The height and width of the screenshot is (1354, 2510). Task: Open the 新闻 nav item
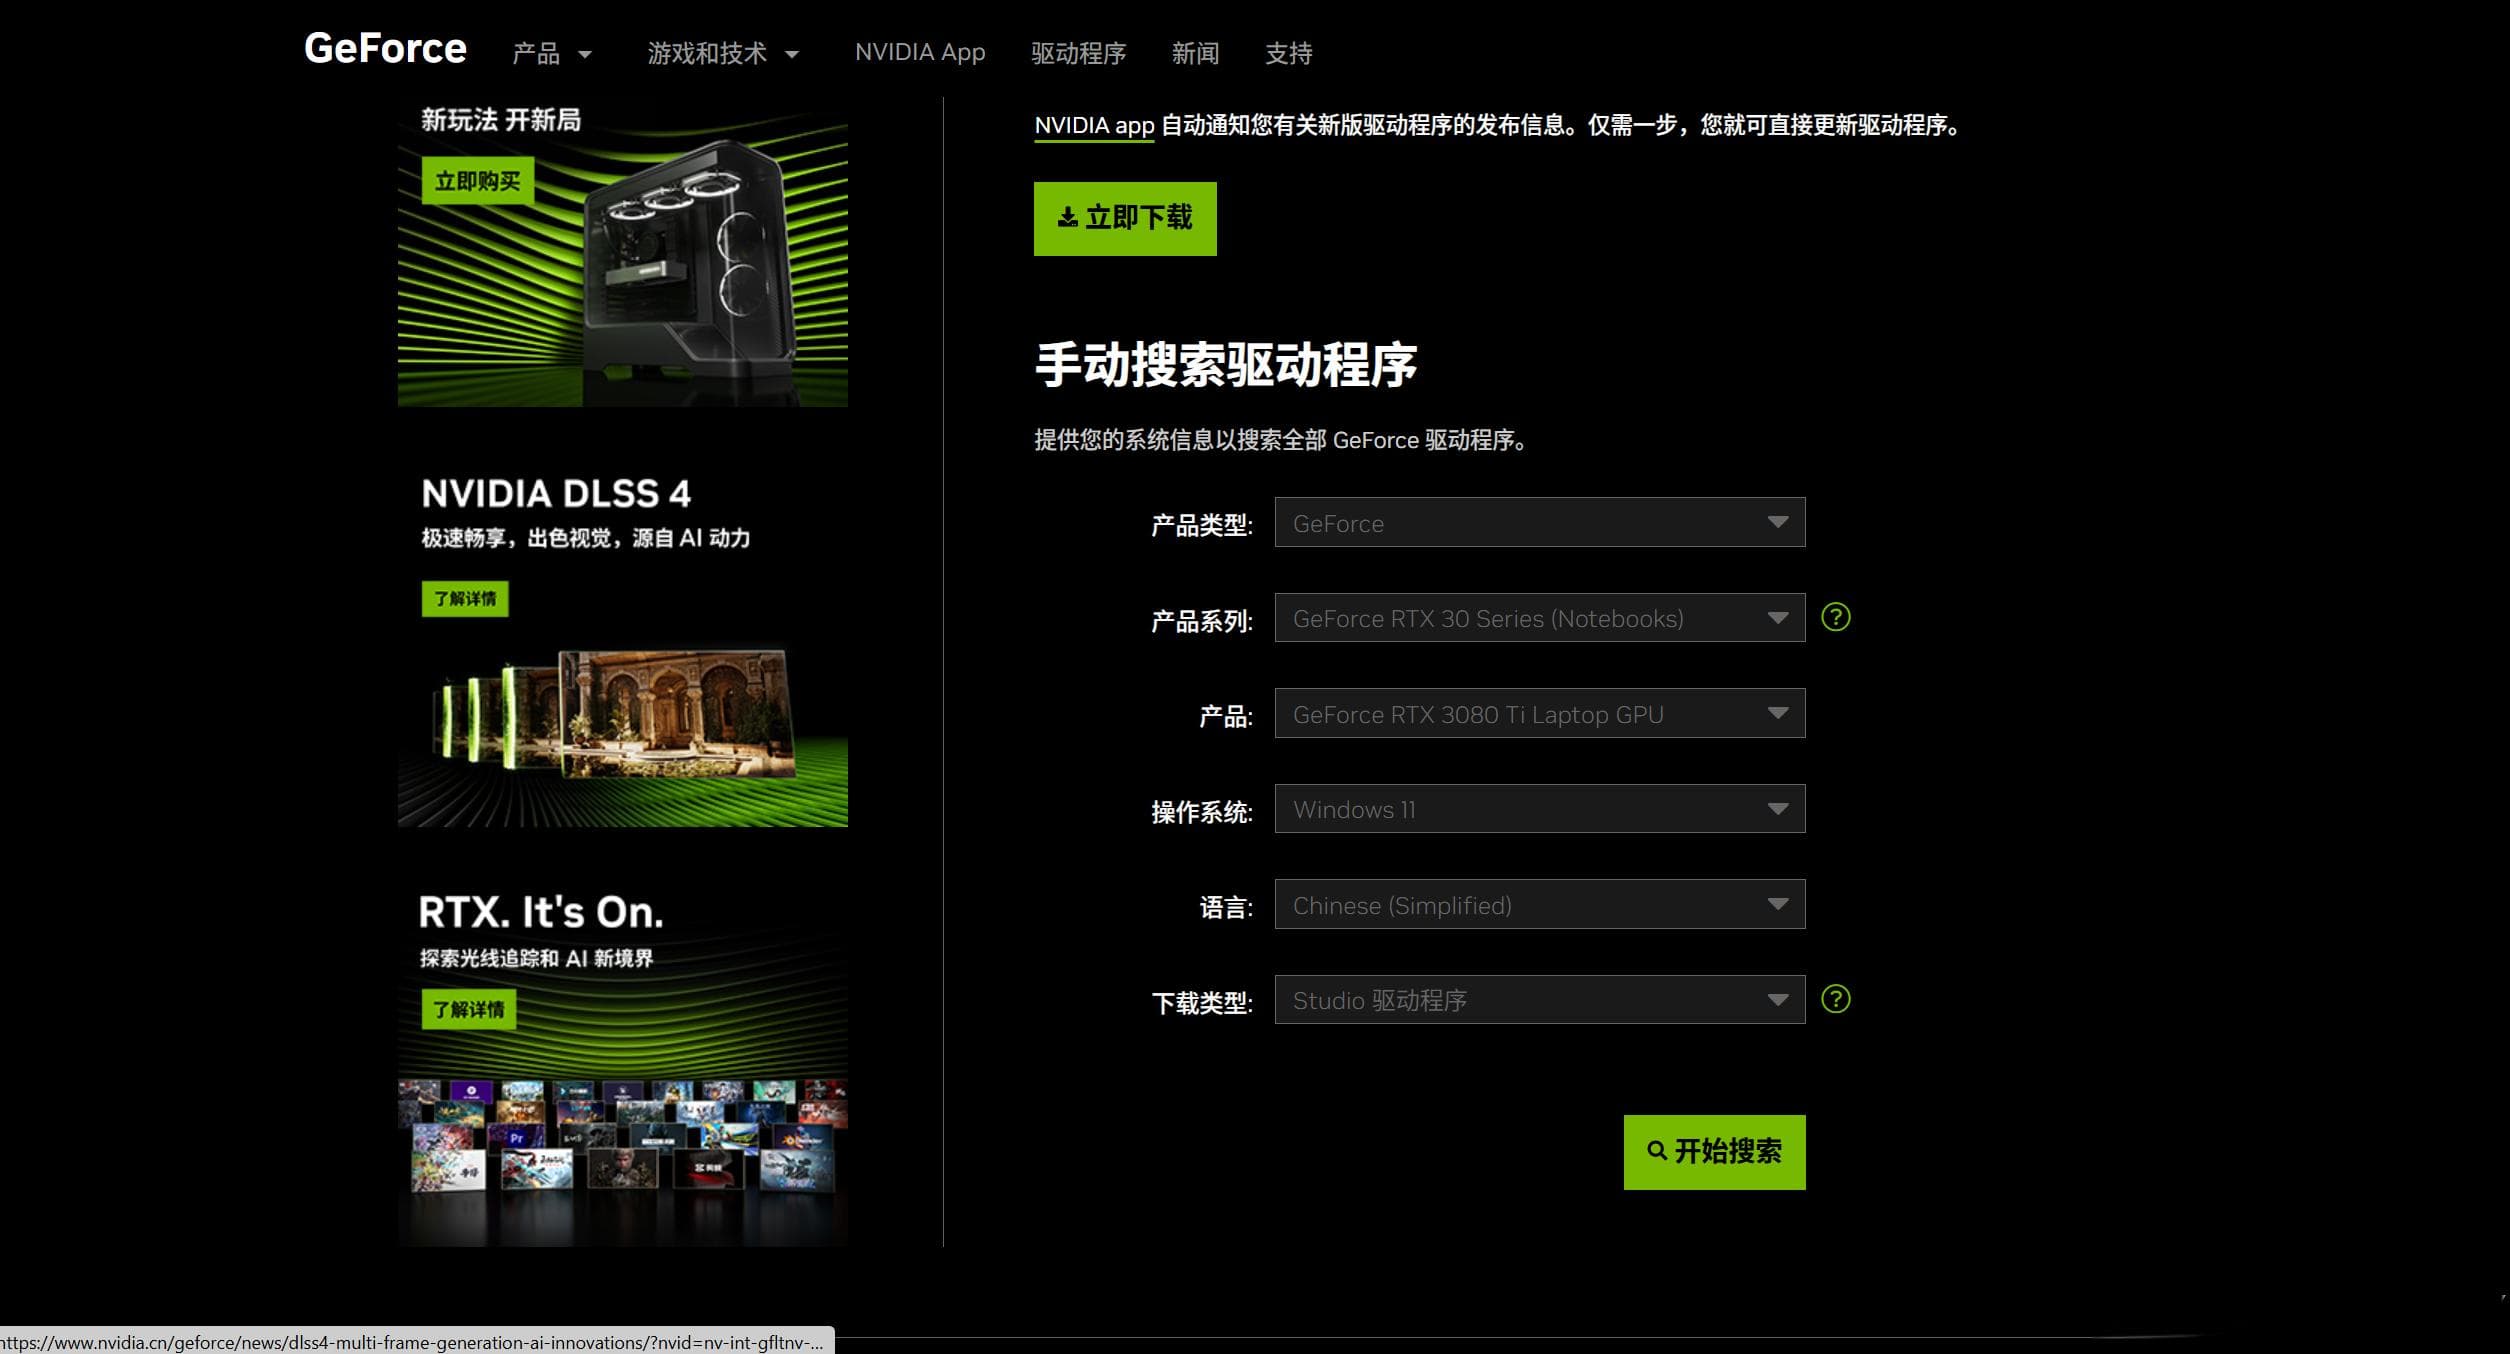[1195, 53]
